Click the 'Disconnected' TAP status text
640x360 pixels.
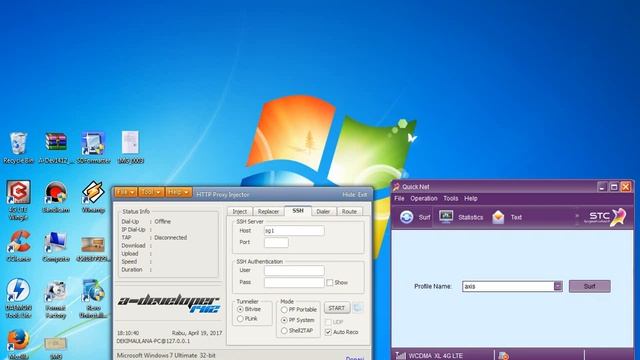[171, 238]
